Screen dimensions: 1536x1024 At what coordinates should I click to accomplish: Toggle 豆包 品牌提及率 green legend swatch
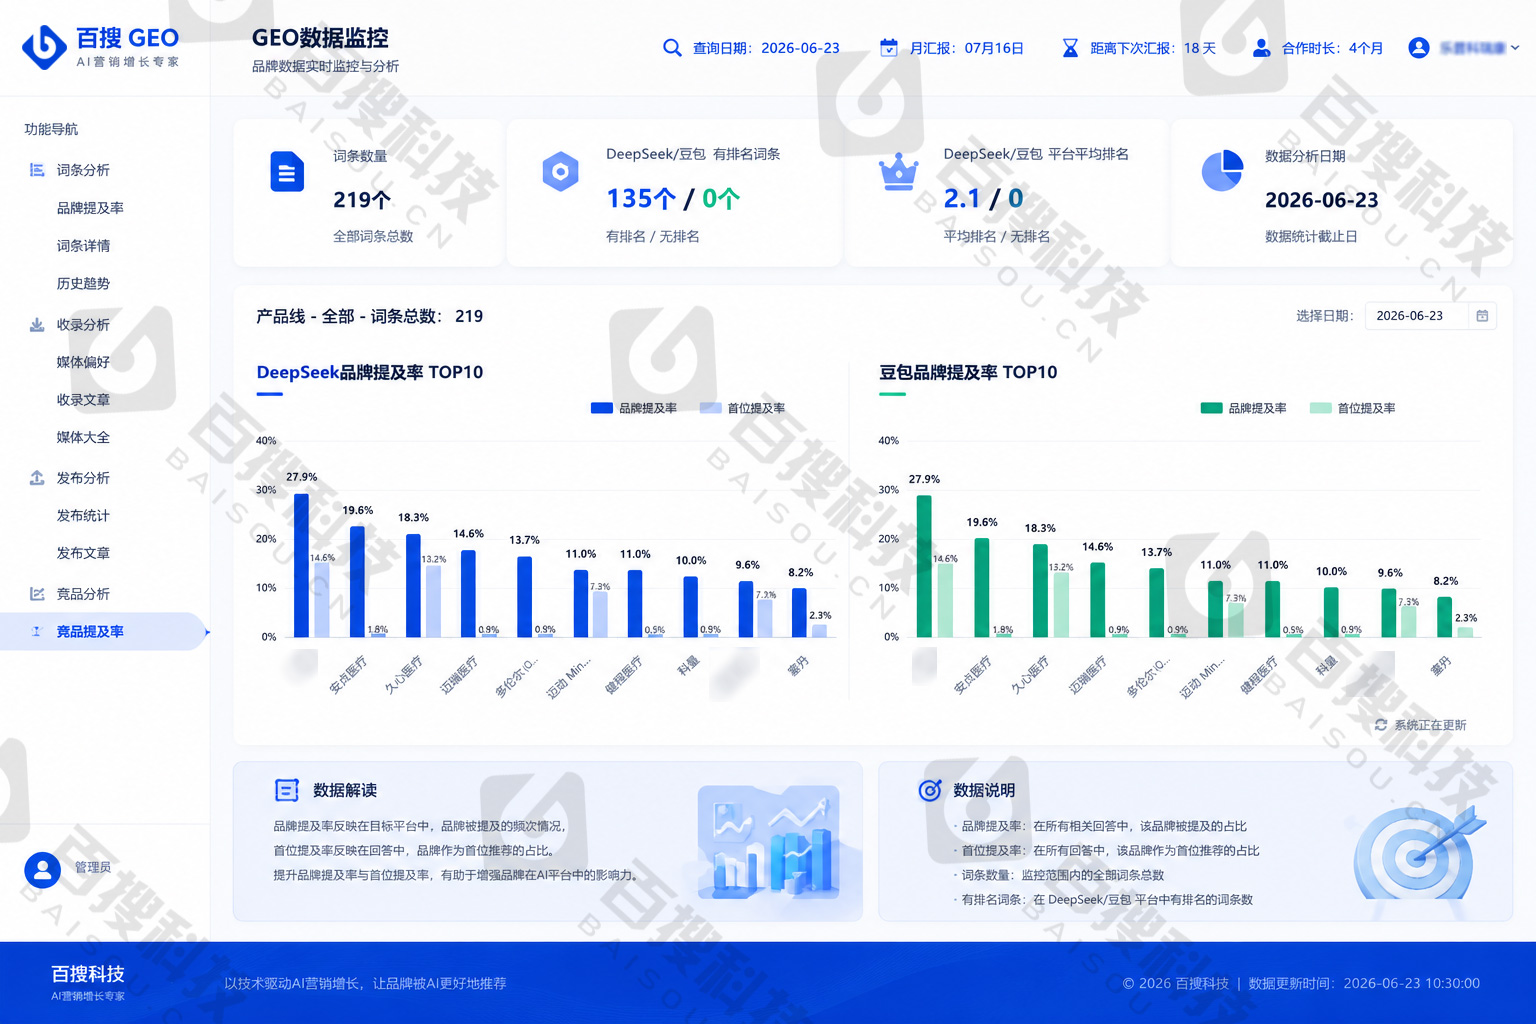[1211, 408]
